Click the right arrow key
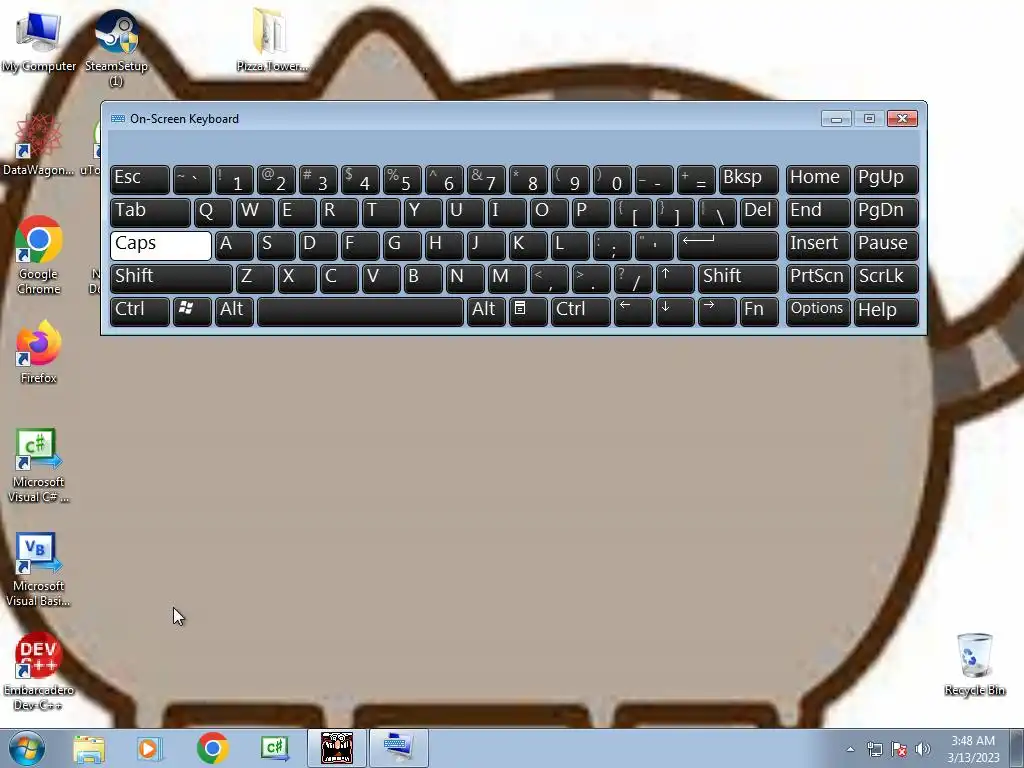This screenshot has width=1024, height=768. click(716, 311)
